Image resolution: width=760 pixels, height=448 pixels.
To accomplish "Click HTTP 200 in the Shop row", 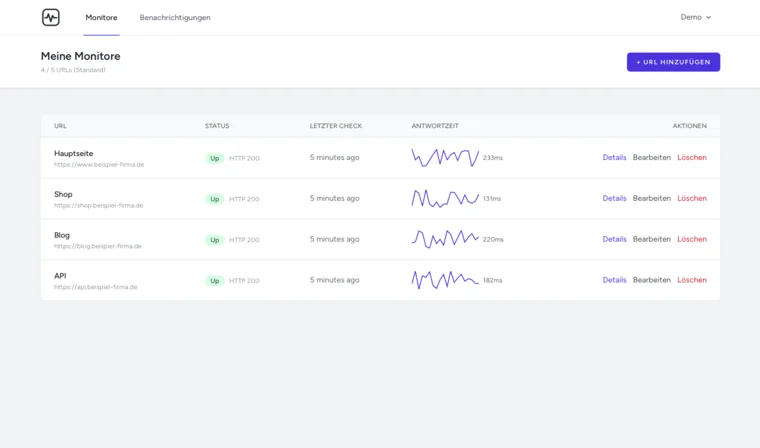I will click(x=244, y=199).
